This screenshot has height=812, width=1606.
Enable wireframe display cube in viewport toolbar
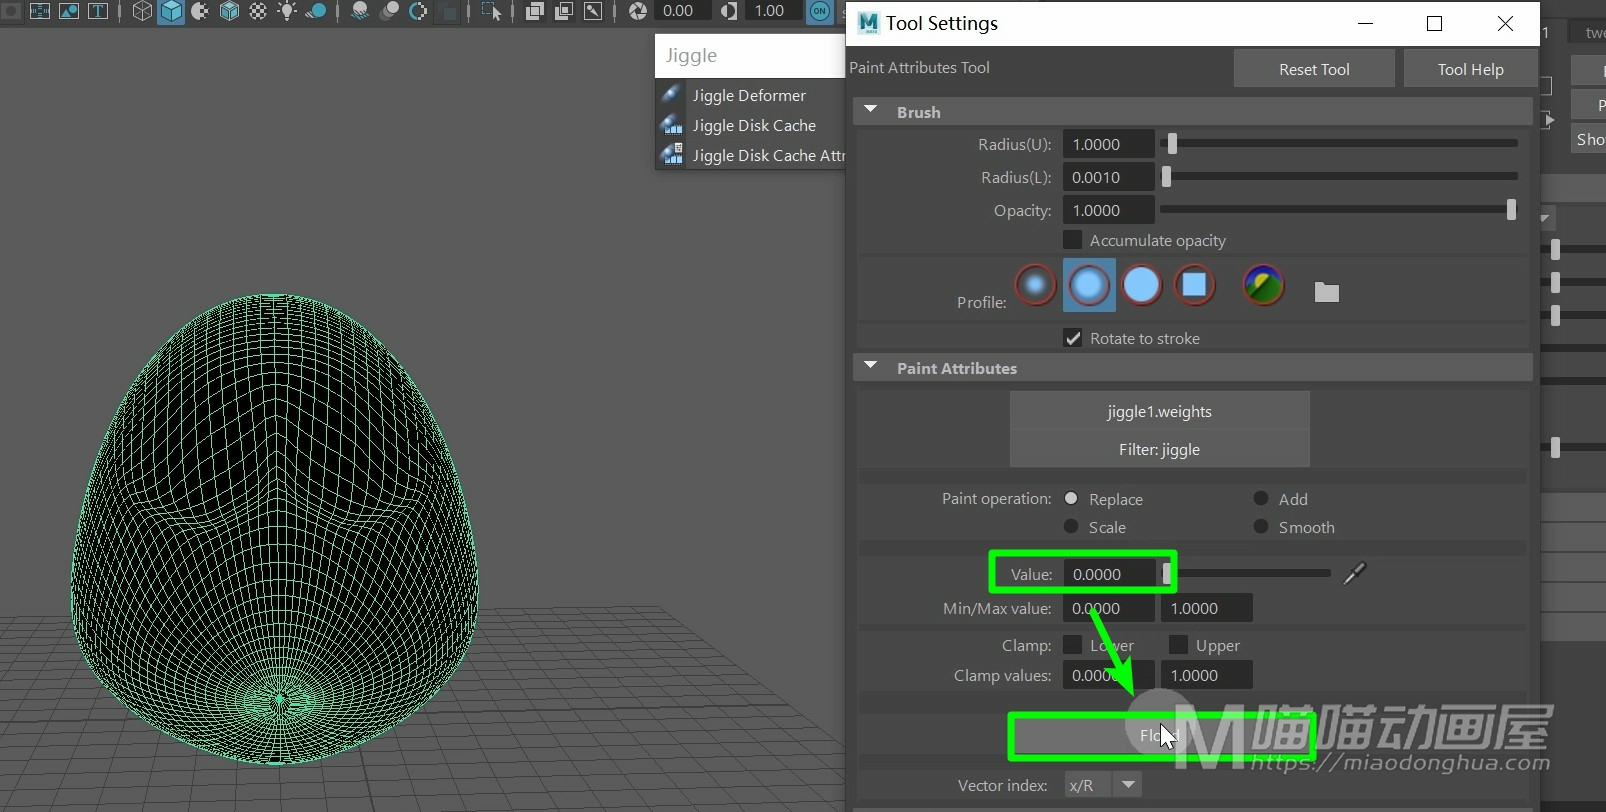coord(142,11)
